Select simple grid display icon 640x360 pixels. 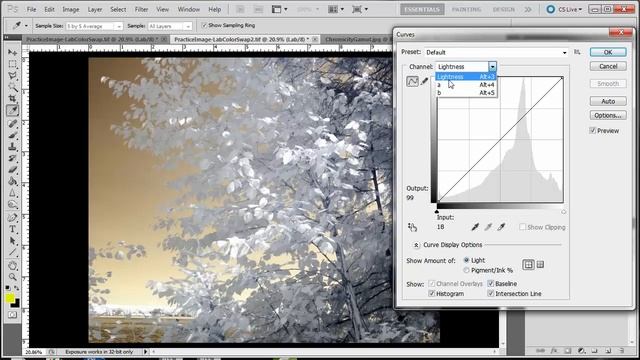[528, 265]
